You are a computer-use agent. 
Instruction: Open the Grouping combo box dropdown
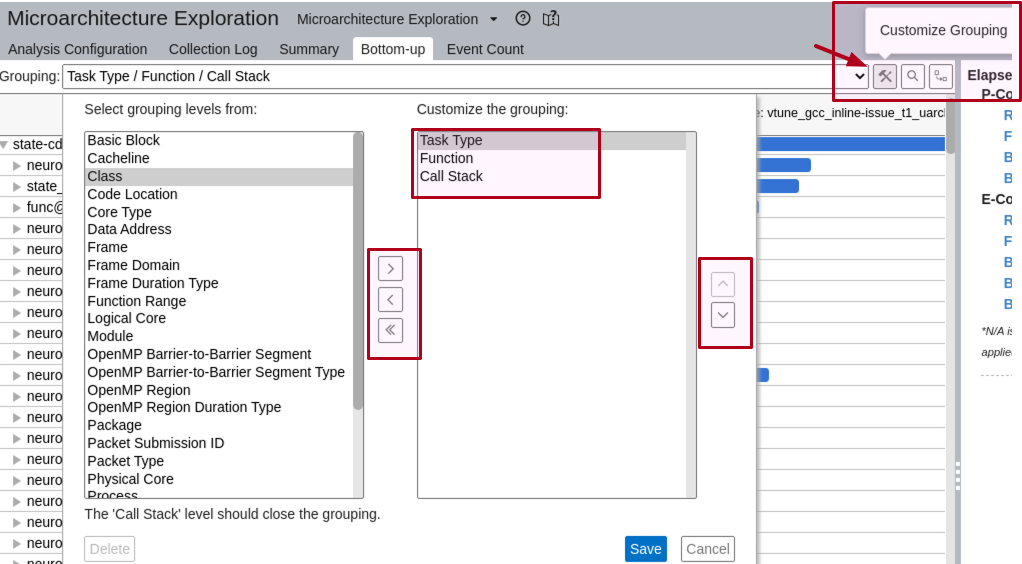[860, 76]
